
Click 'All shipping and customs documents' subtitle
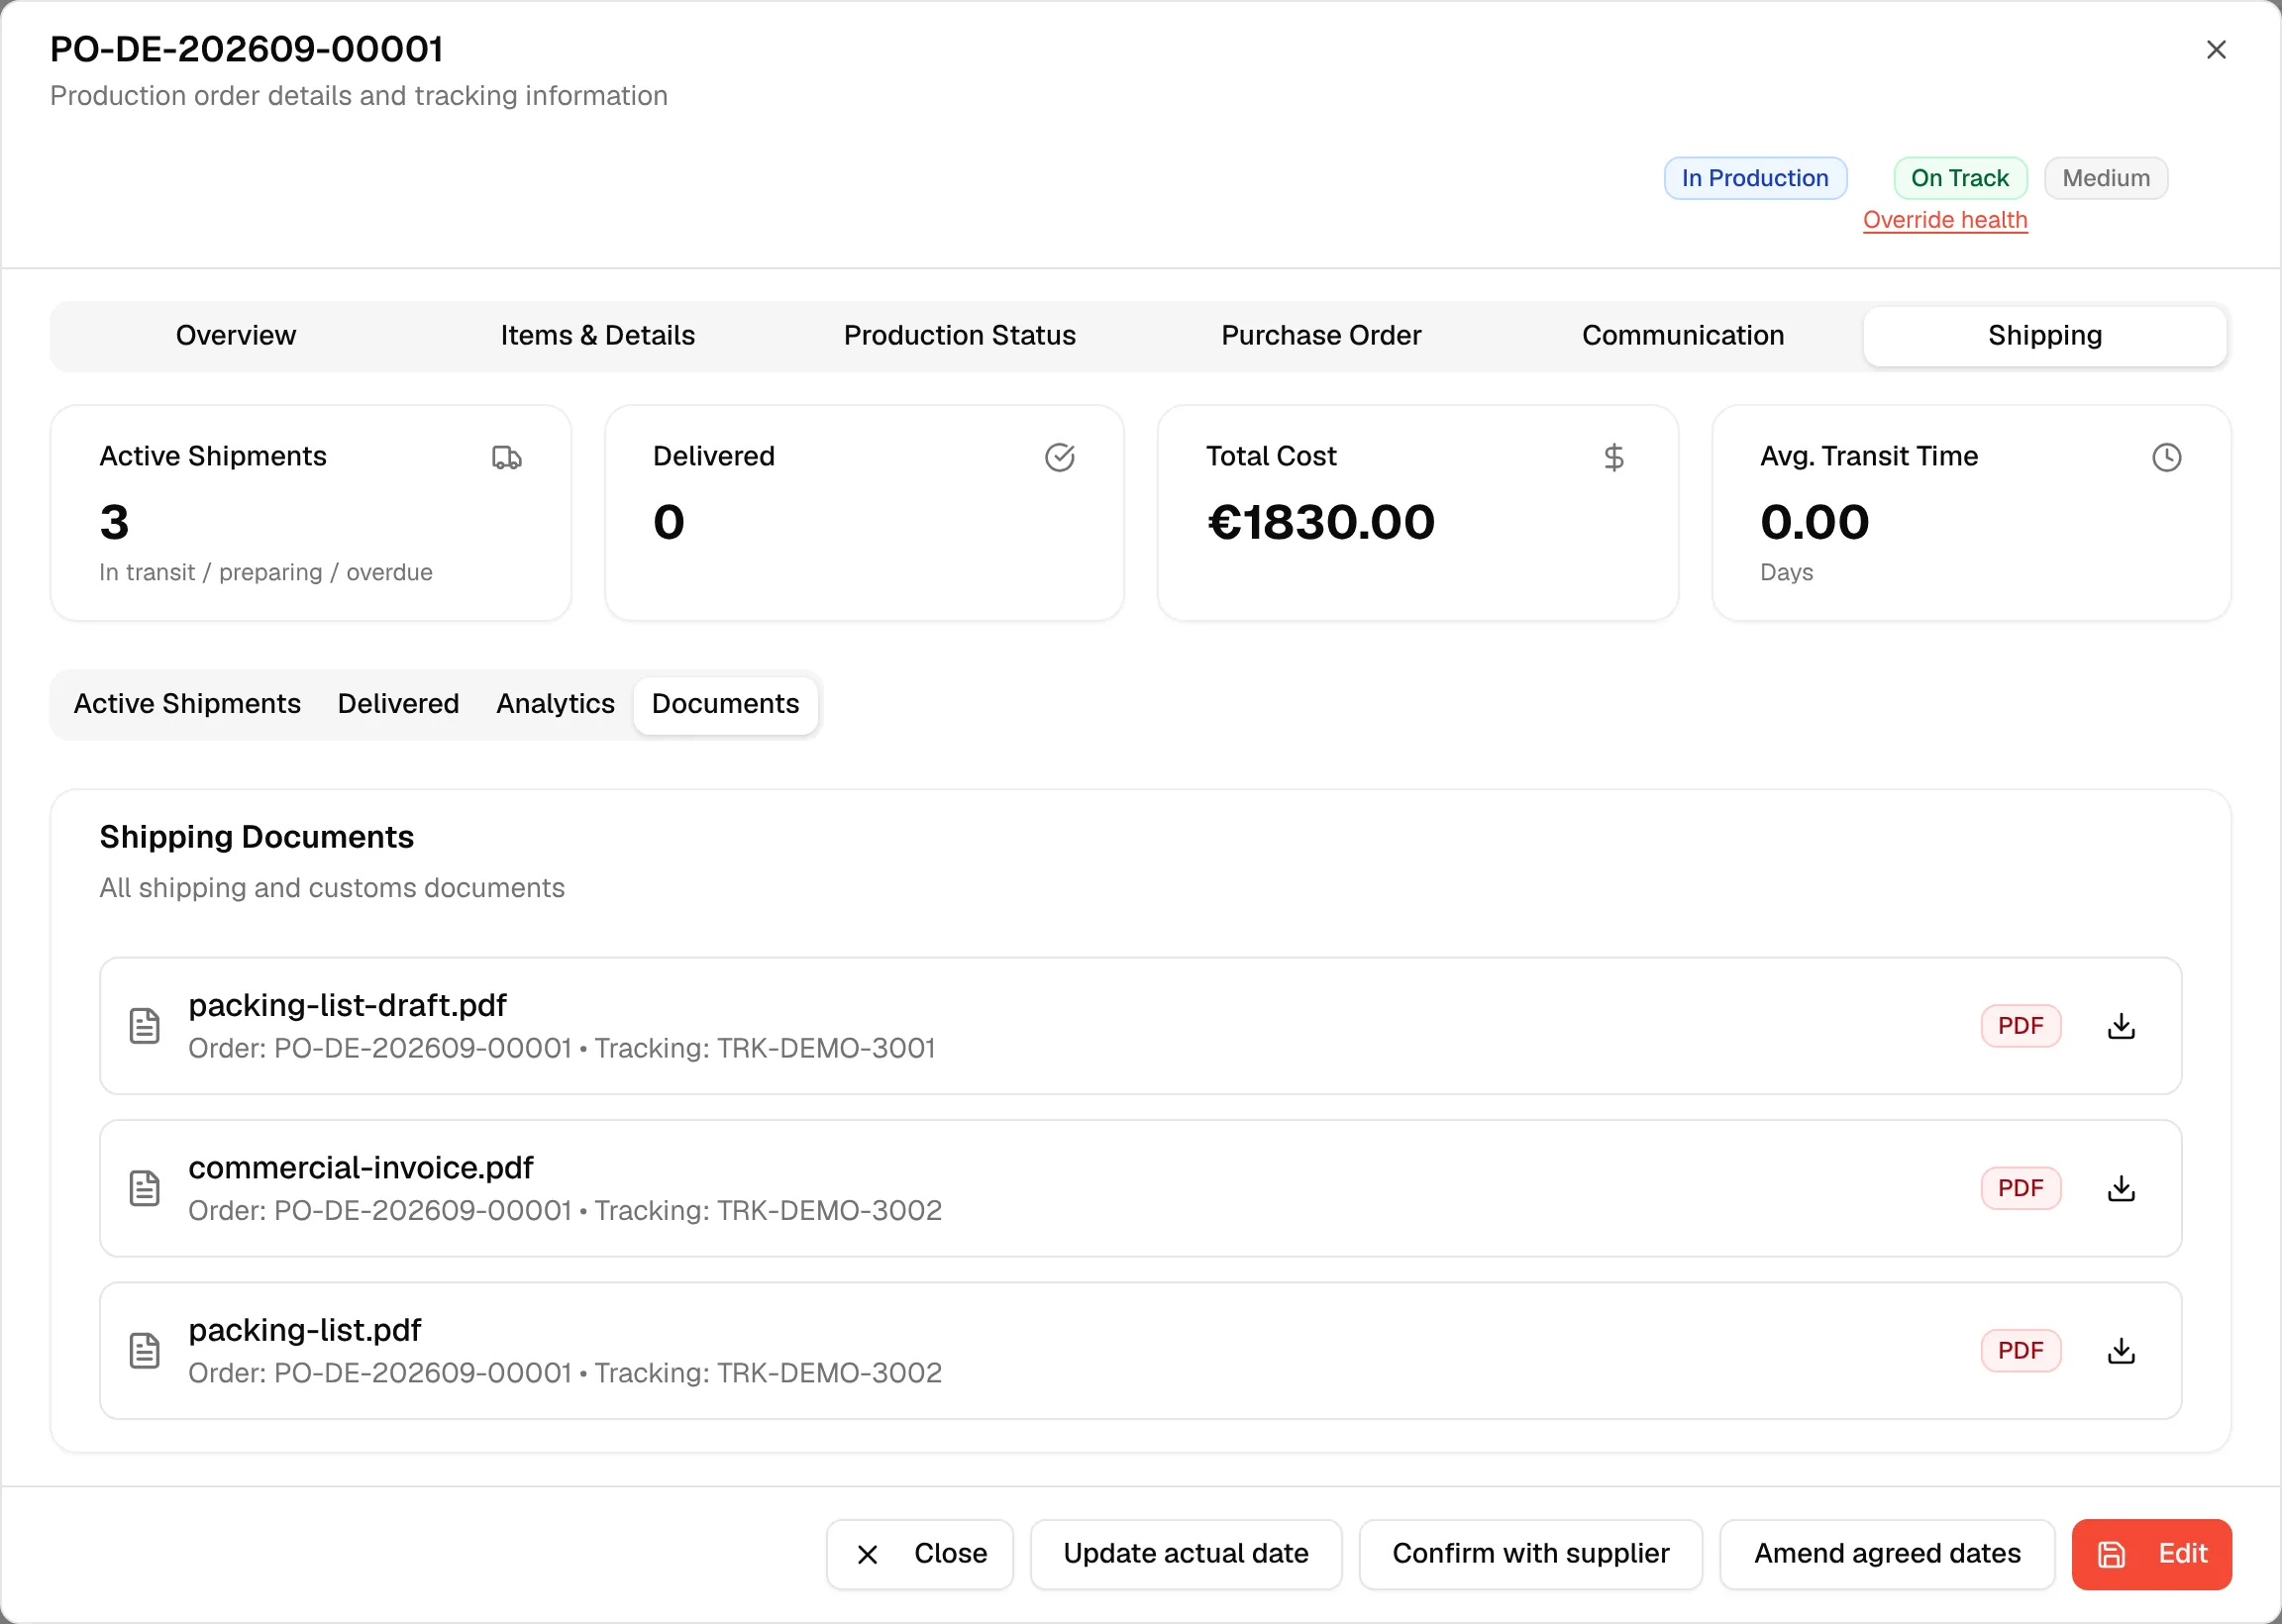332,888
